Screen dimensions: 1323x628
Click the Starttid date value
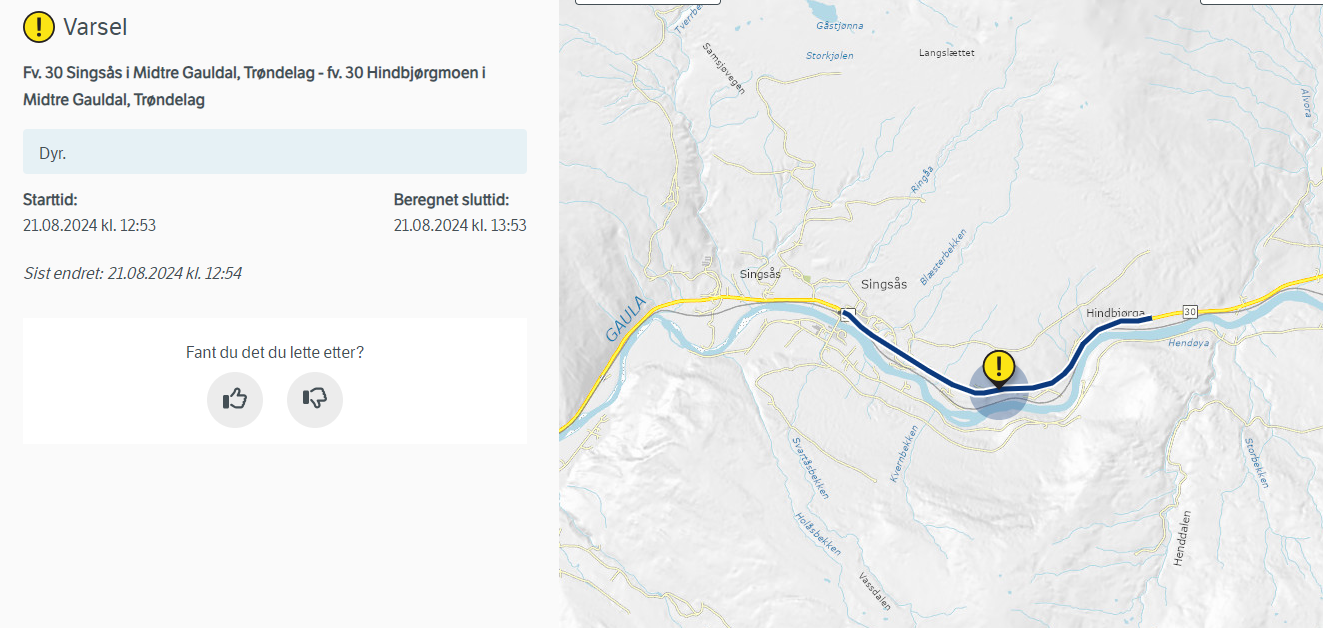tap(89, 225)
